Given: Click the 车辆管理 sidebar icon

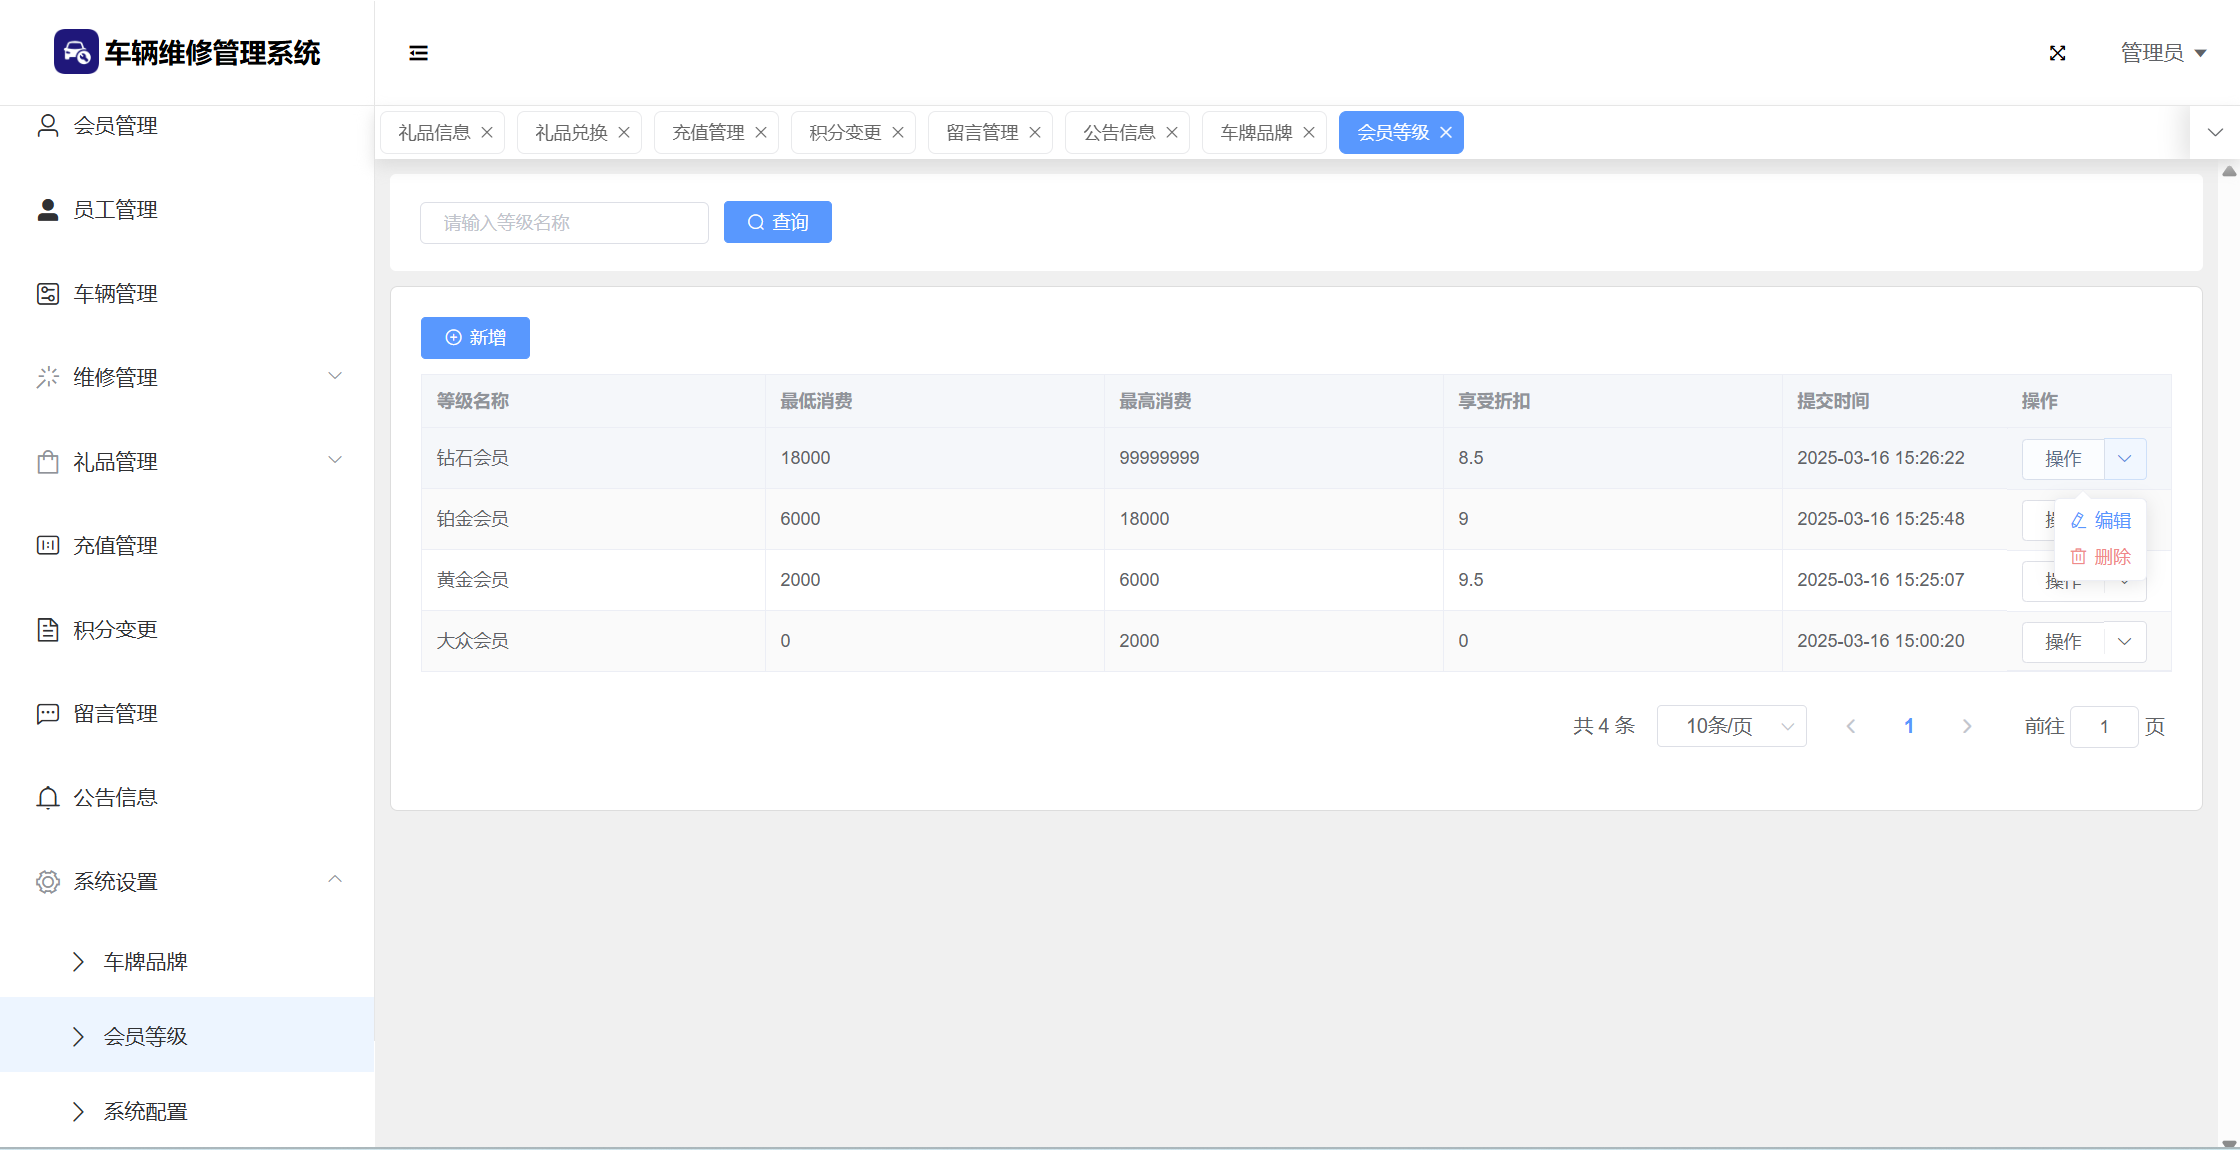Looking at the screenshot, I should [47, 294].
